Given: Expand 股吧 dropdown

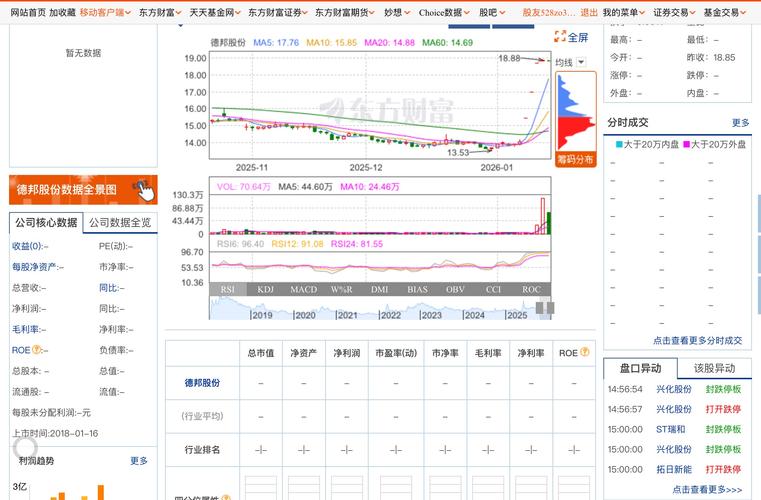Looking at the screenshot, I should coord(492,13).
